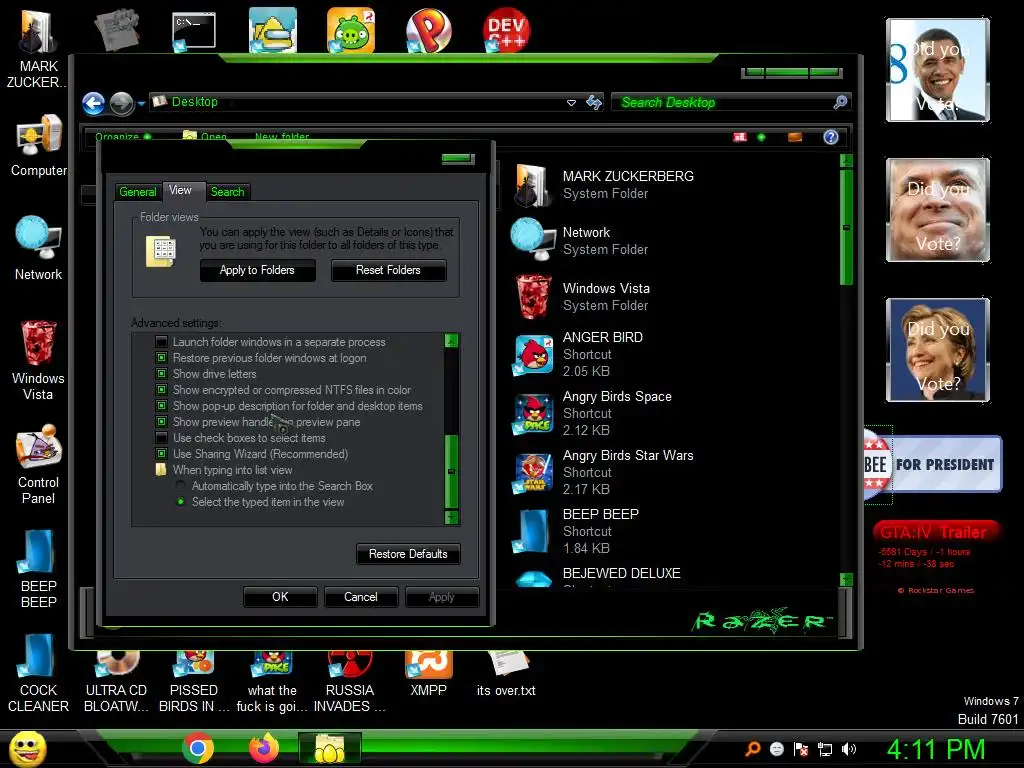The width and height of the screenshot is (1024, 768).
Task: Open Chrome from the taskbar
Action: tap(198, 748)
